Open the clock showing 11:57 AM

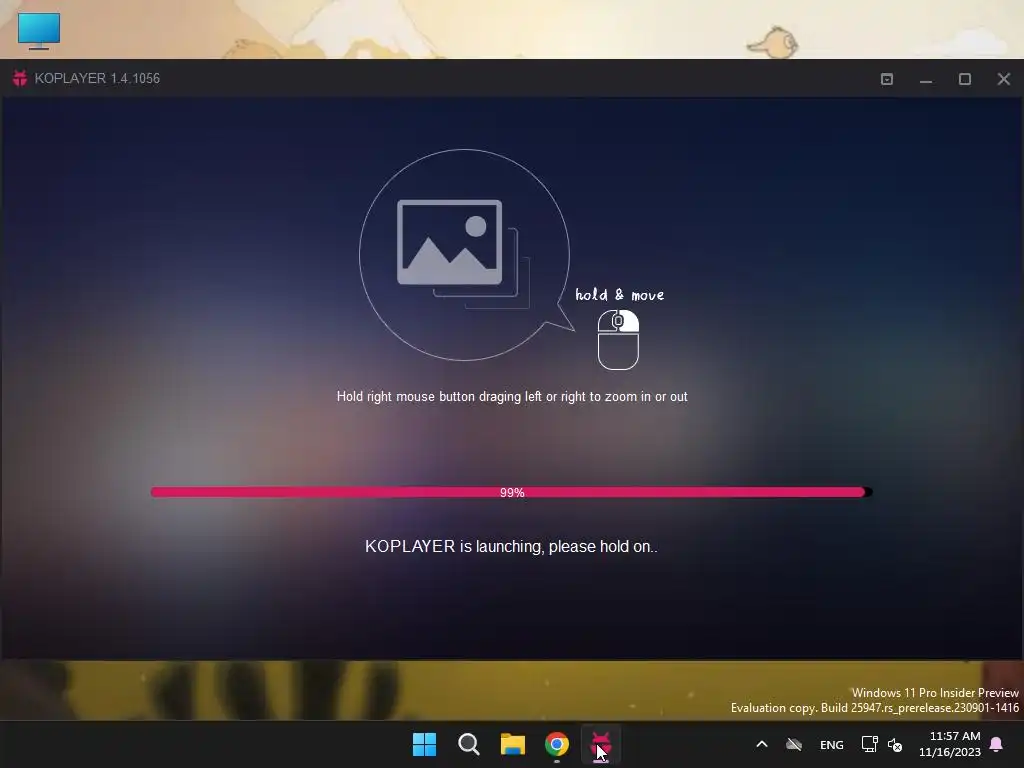click(x=950, y=744)
